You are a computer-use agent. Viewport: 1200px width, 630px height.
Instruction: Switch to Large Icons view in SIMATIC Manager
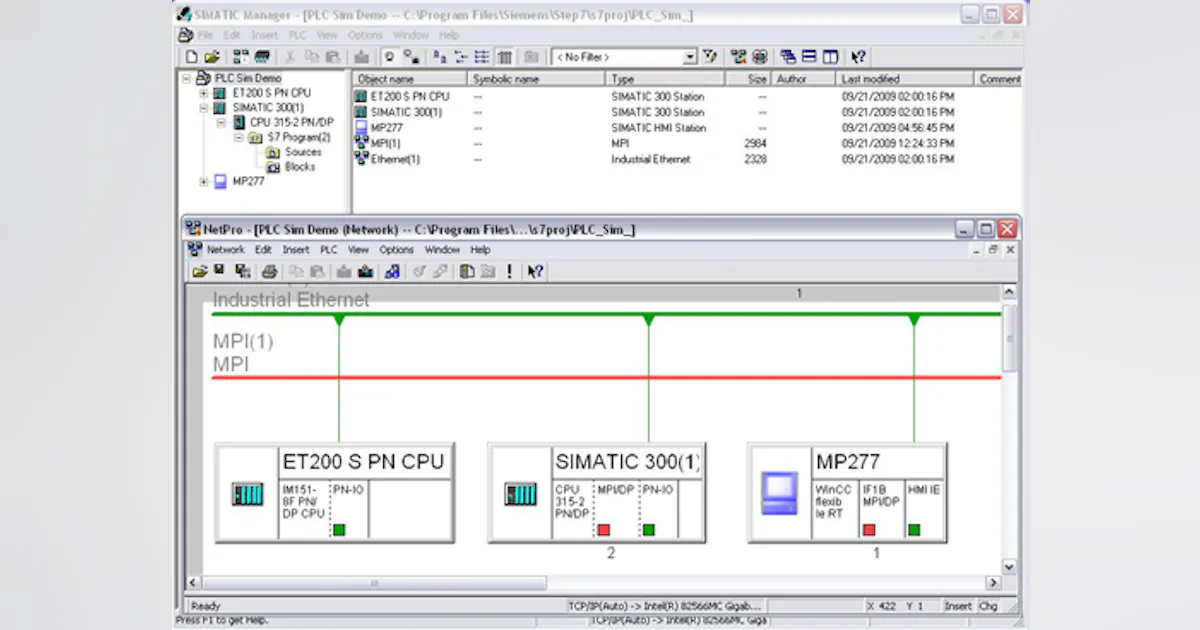tap(440, 57)
